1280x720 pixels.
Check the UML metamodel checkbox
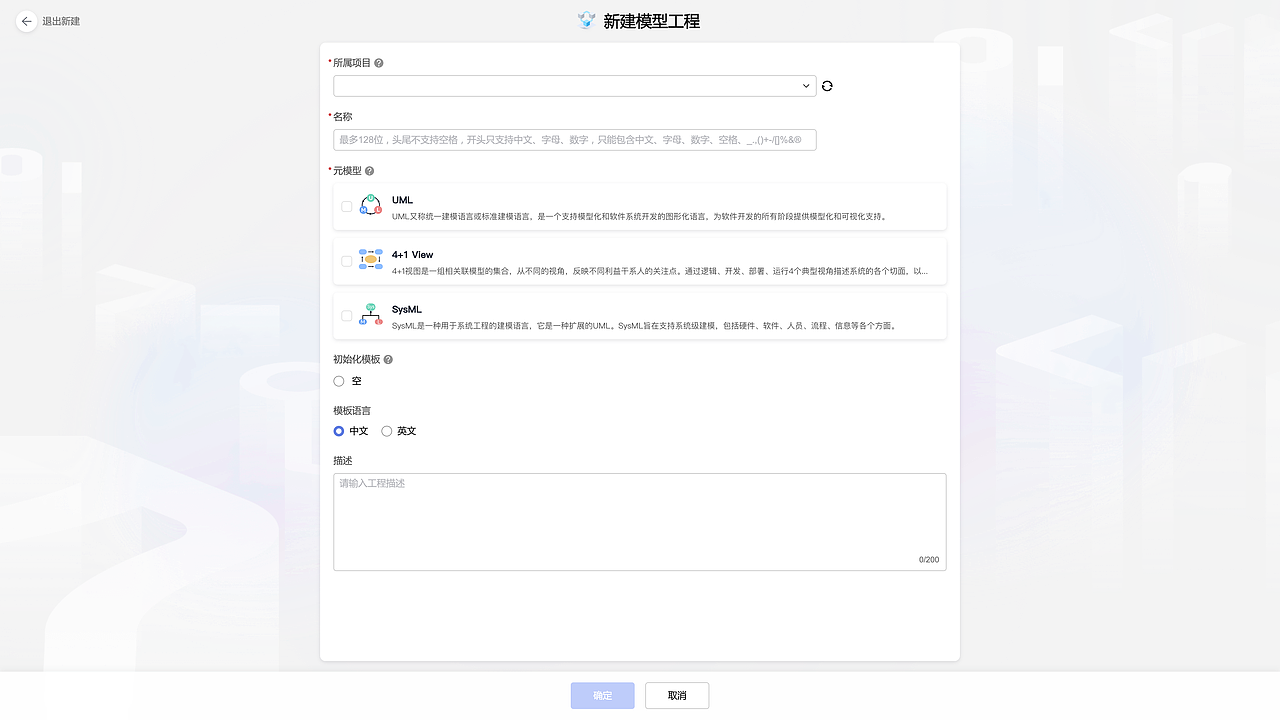[346, 206]
